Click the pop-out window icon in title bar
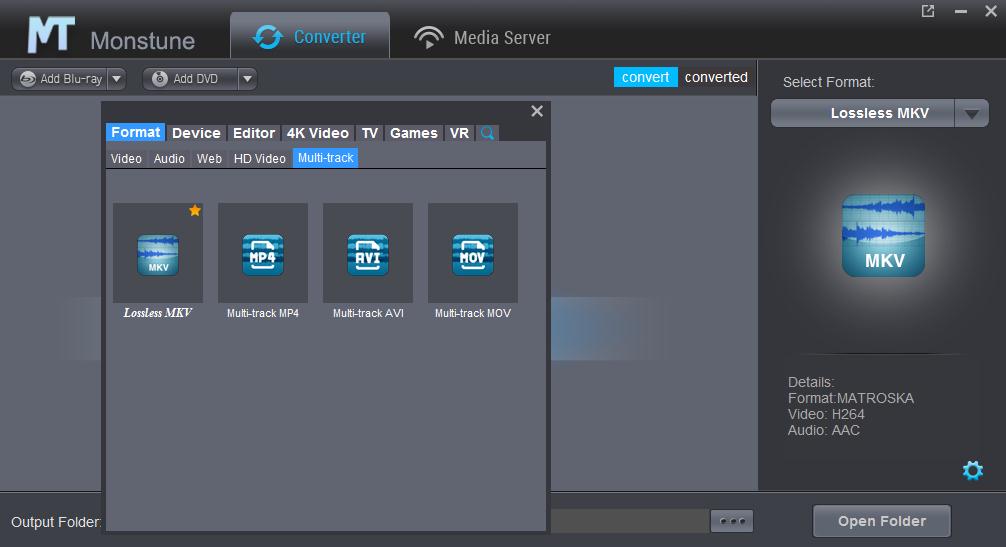This screenshot has width=1006, height=547. point(928,11)
